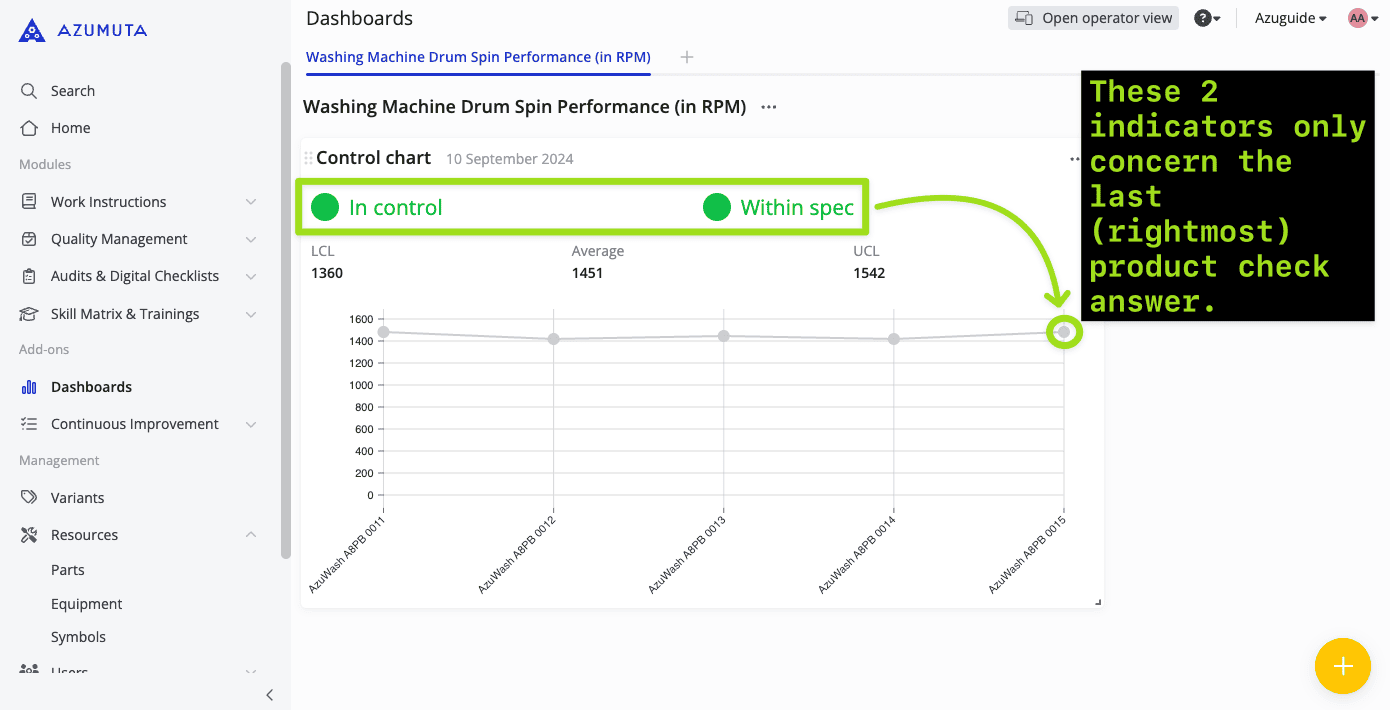Open the Control chart options menu
This screenshot has width=1390, height=710.
[x=1074, y=158]
